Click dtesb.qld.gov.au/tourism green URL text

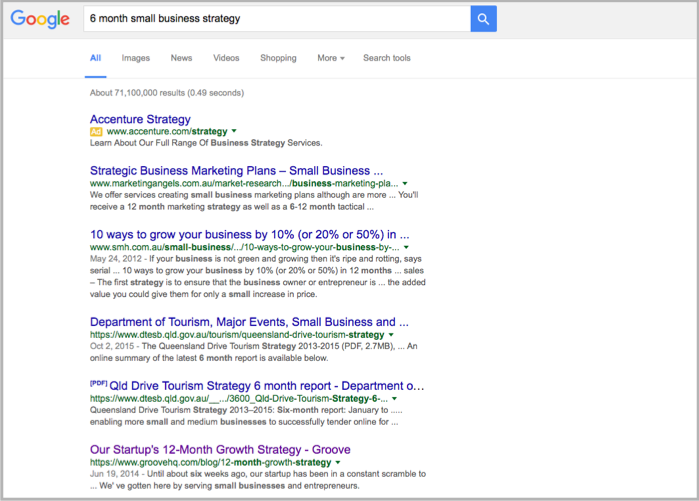[x=237, y=335]
